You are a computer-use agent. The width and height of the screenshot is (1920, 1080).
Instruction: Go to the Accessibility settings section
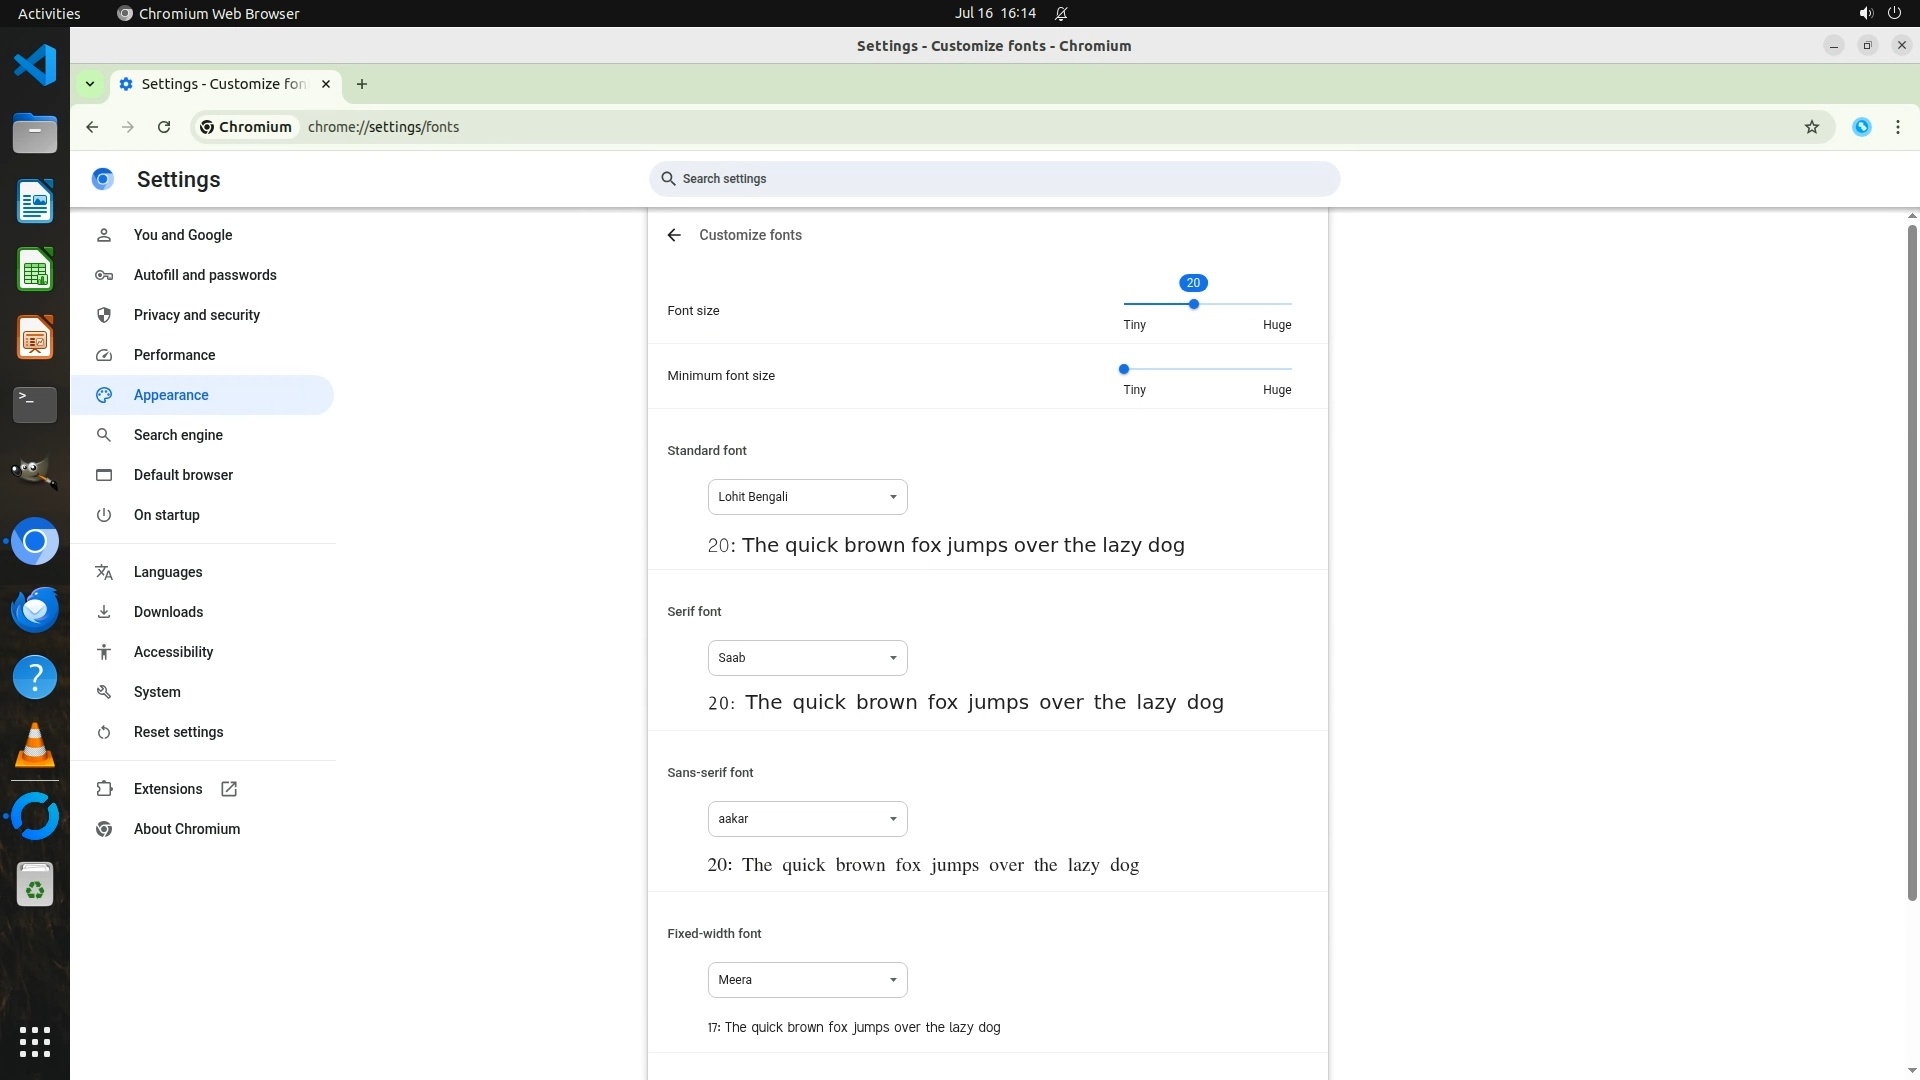point(173,652)
